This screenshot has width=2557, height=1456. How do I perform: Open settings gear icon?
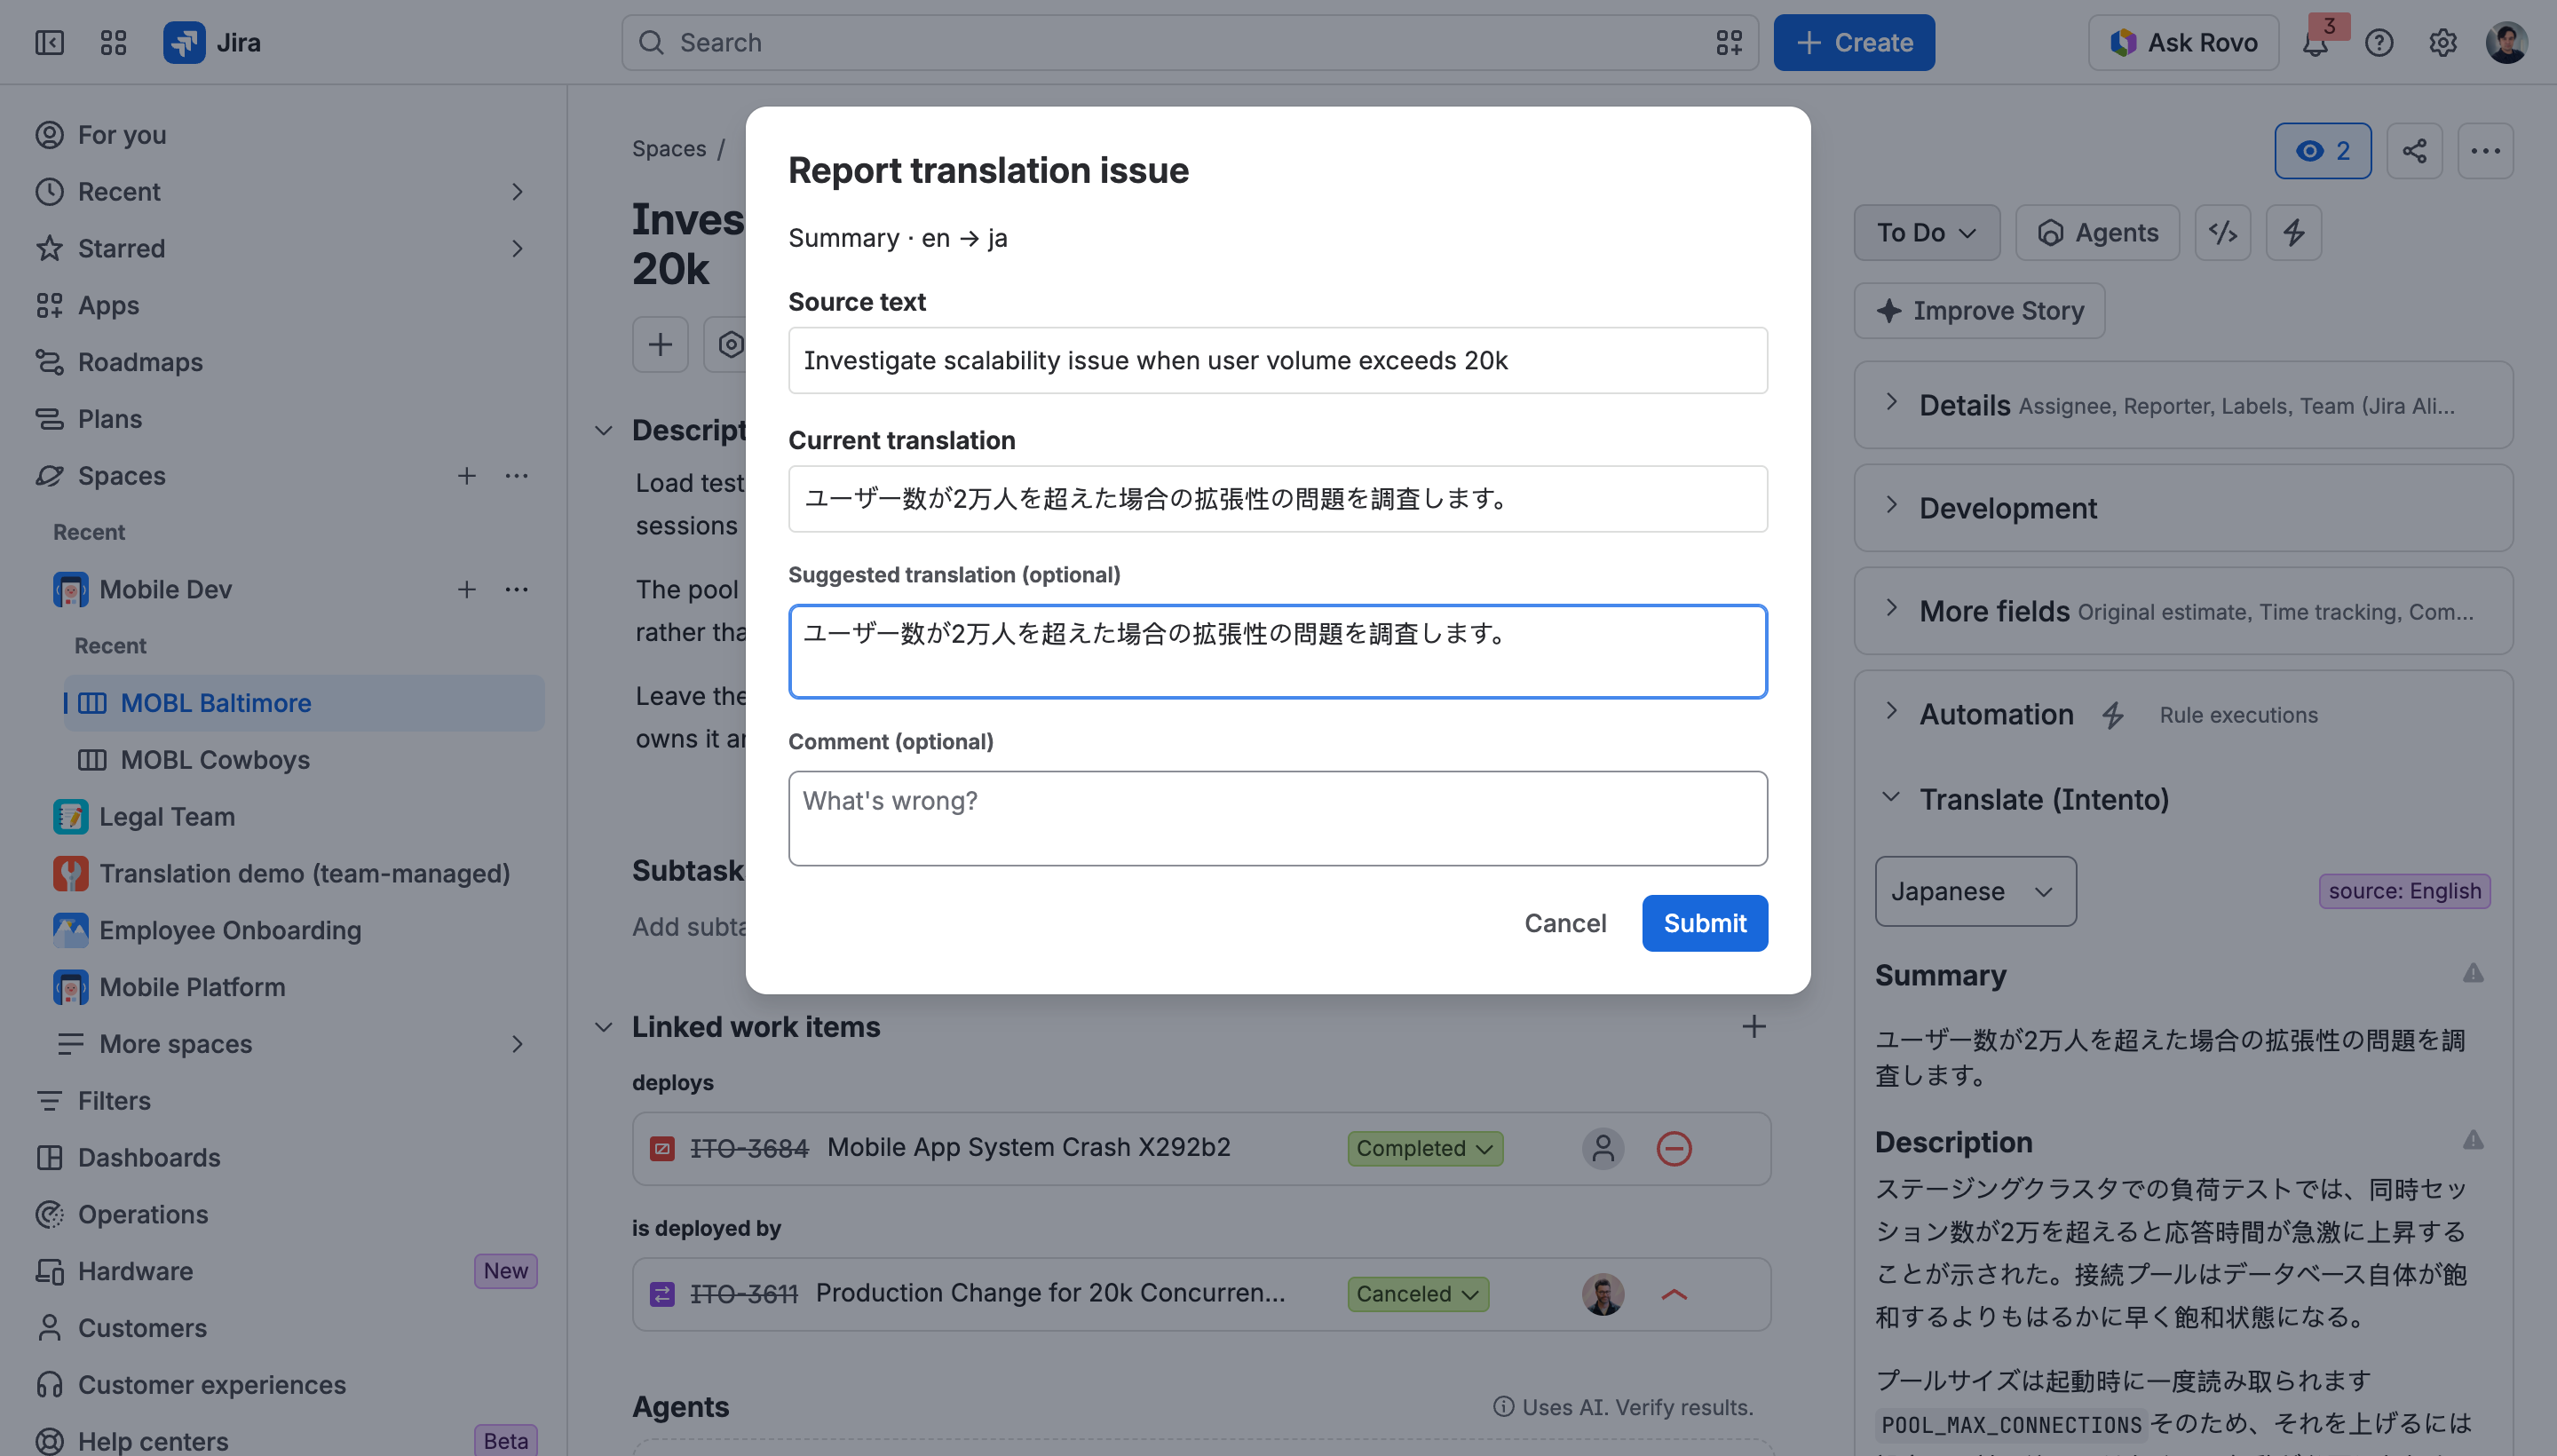coord(2442,42)
